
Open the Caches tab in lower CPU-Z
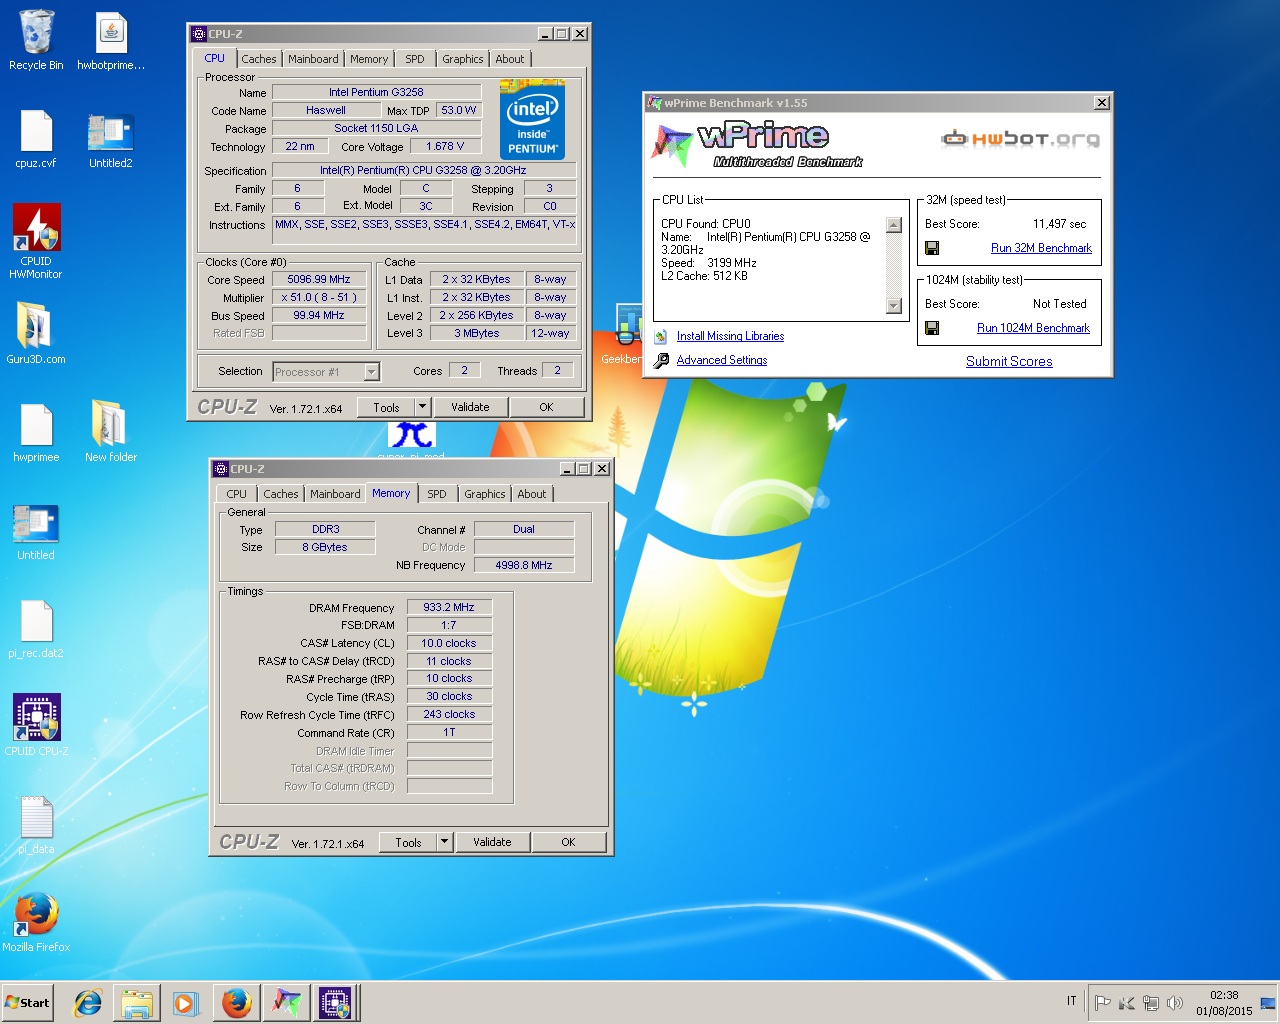coord(281,494)
